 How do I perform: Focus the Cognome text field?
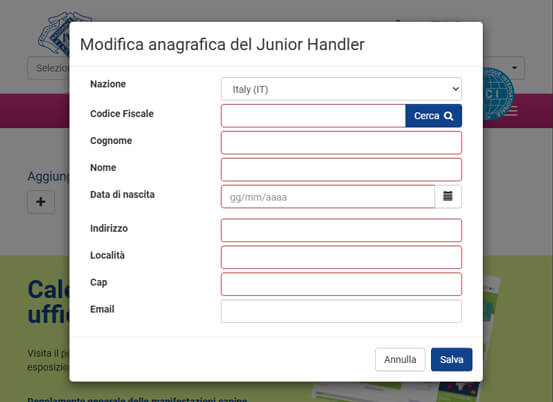coord(341,142)
